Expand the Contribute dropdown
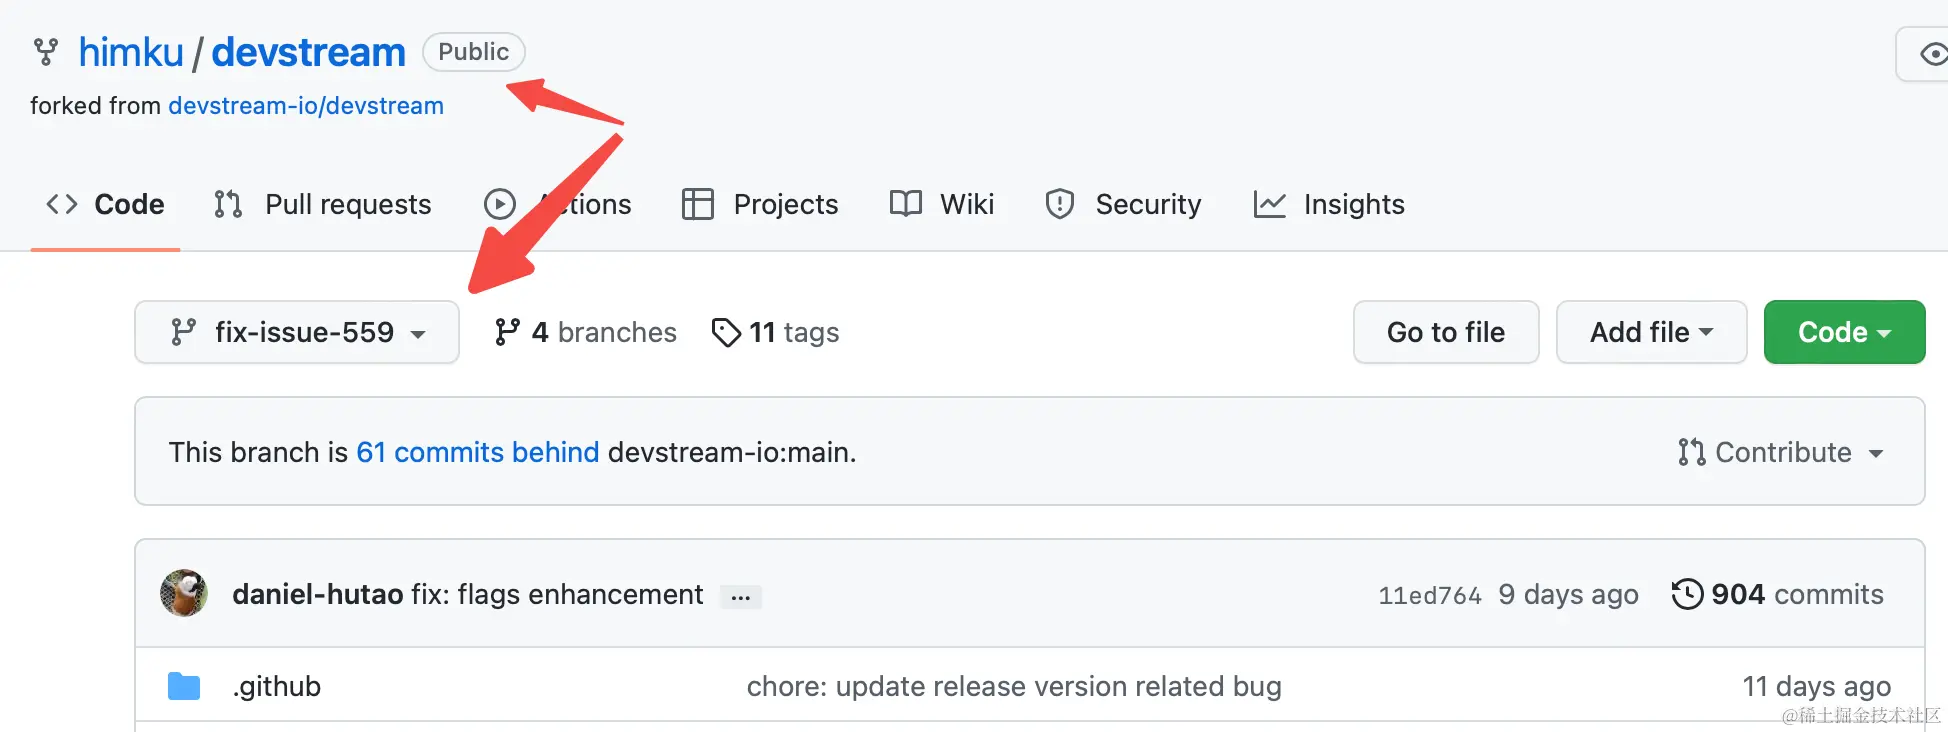Image resolution: width=1948 pixels, height=732 pixels. coord(1781,452)
